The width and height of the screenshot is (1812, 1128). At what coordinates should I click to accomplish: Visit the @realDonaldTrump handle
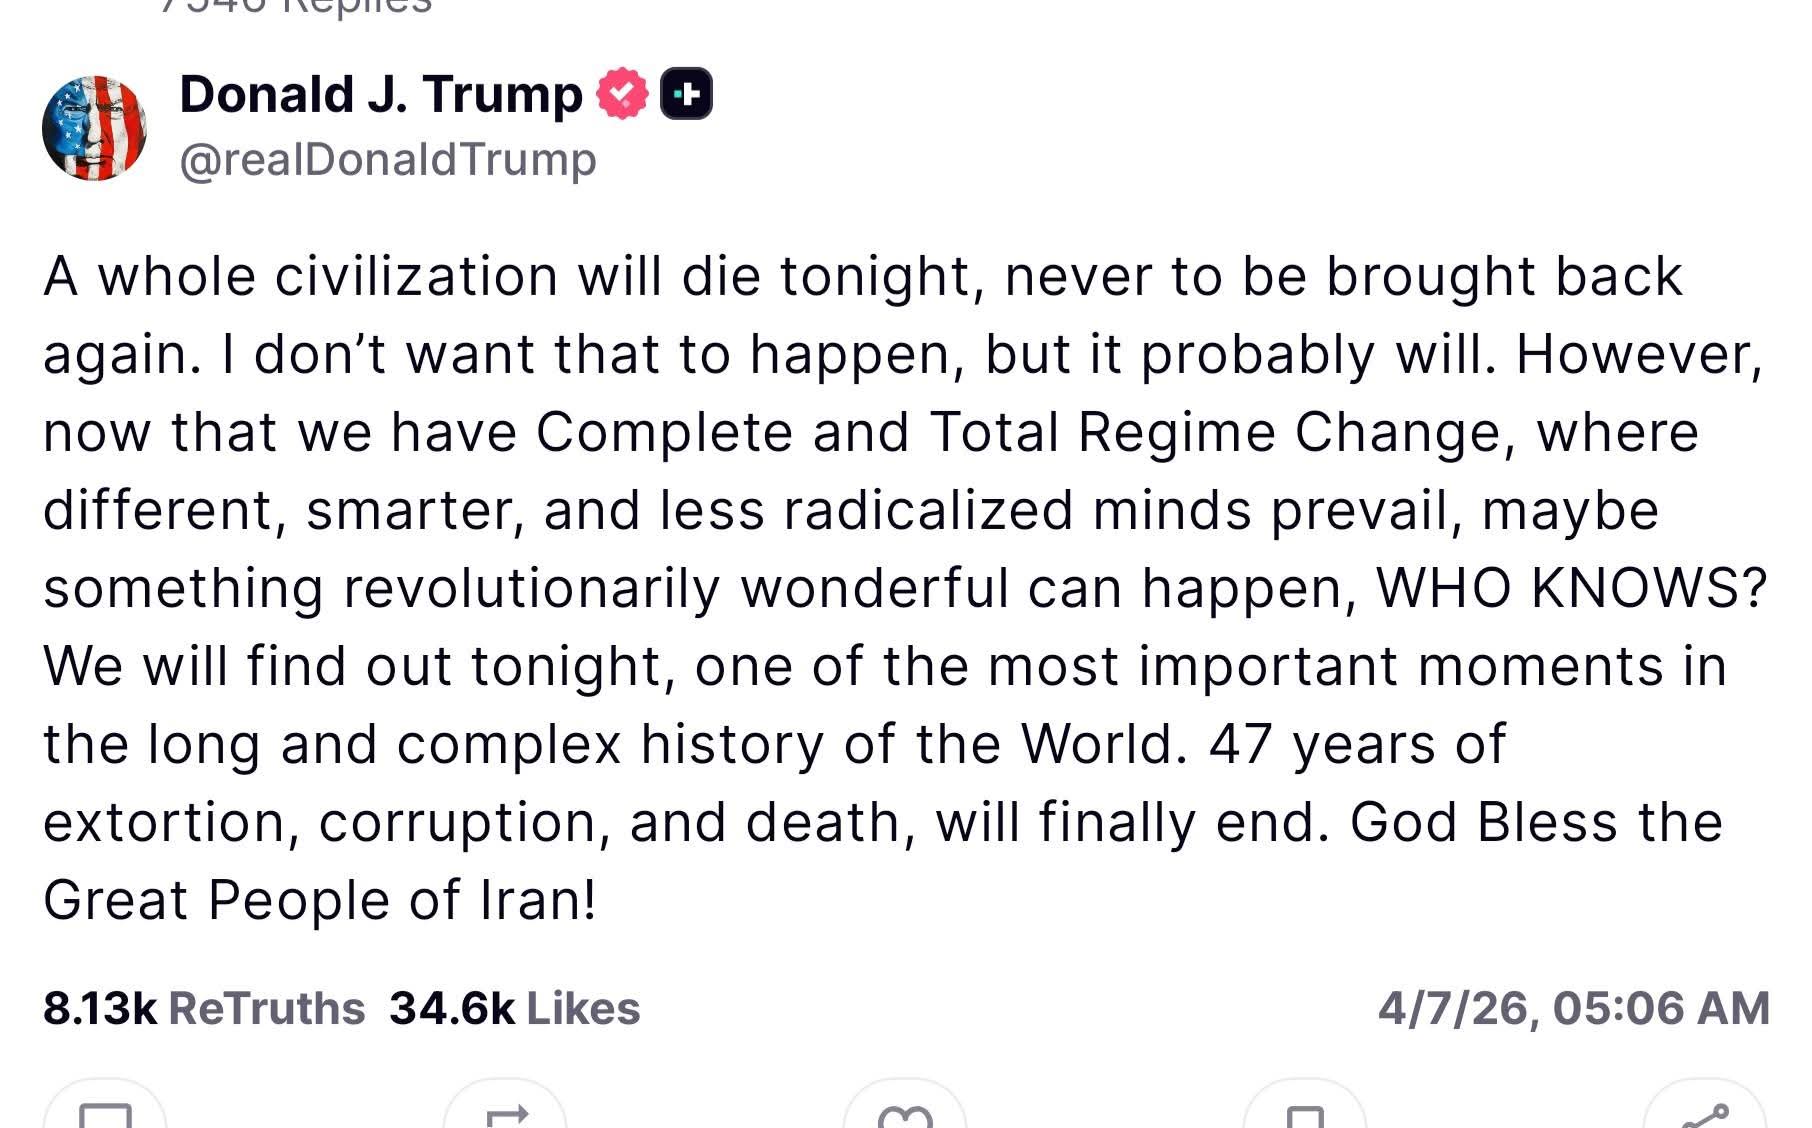click(388, 159)
